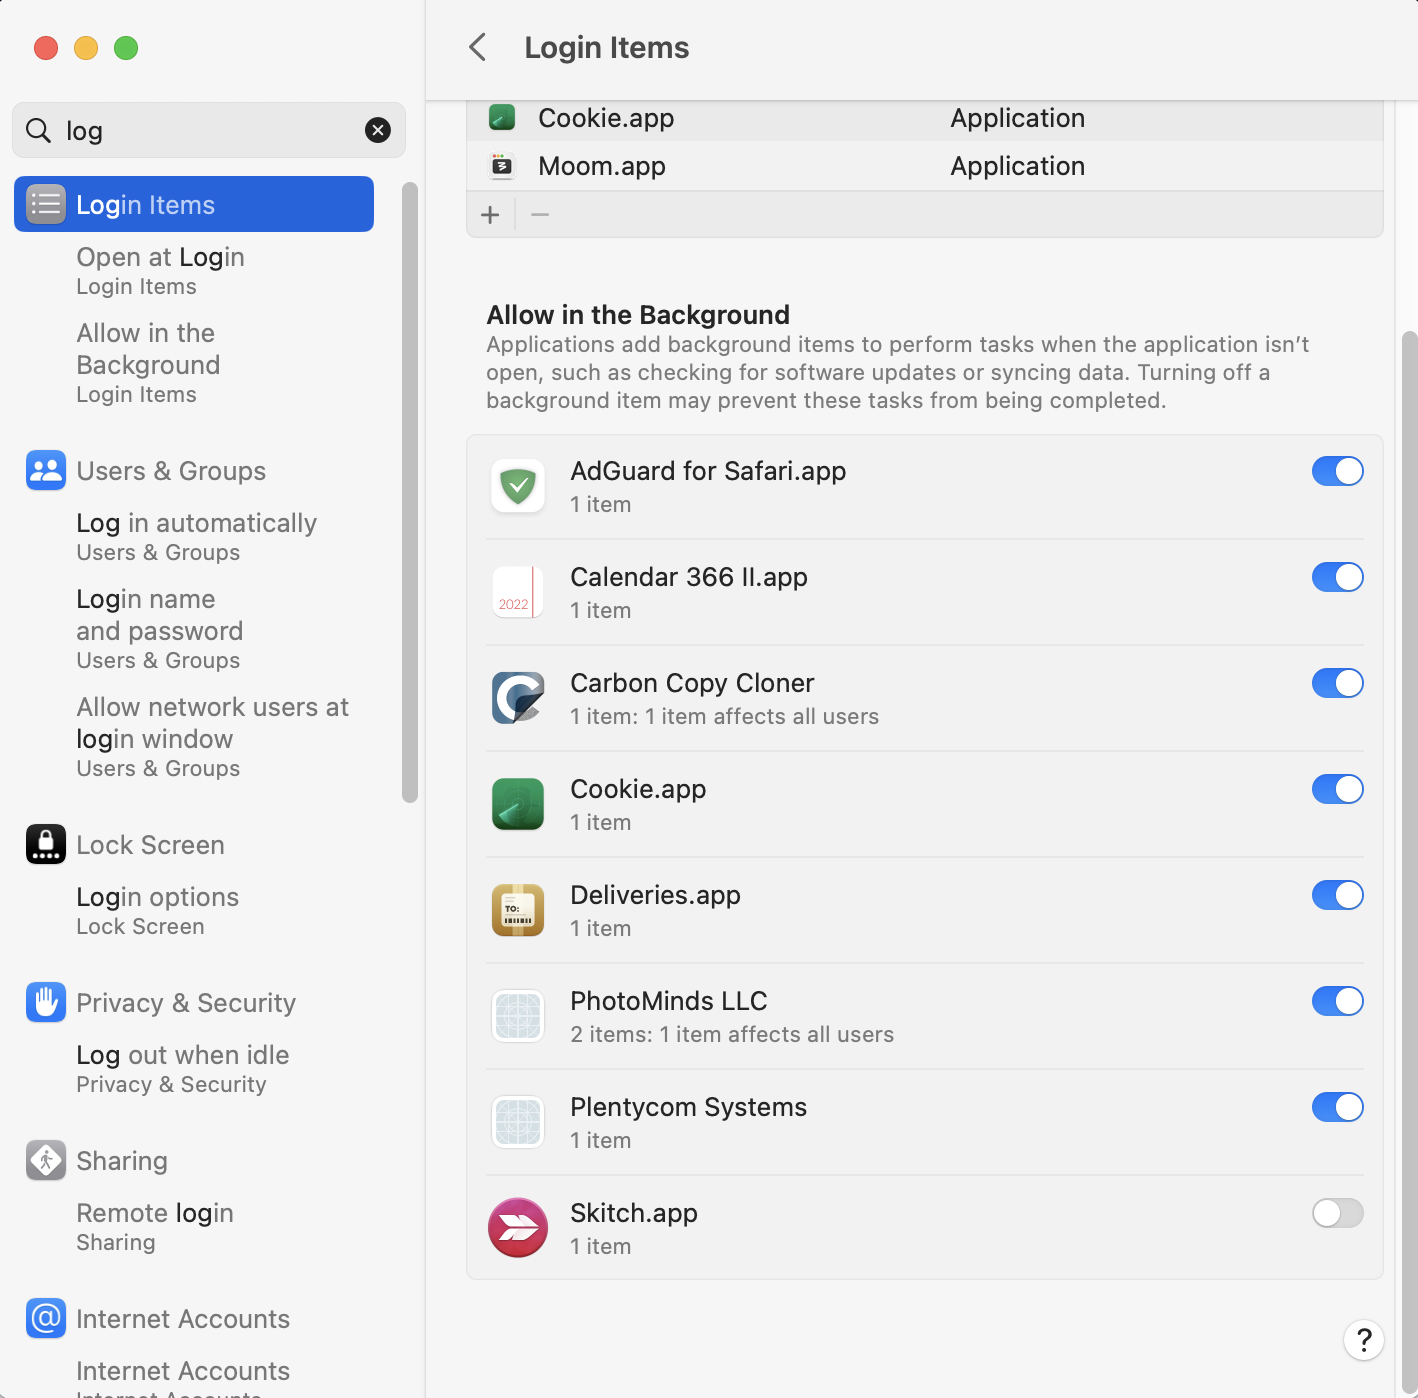This screenshot has width=1418, height=1398.
Task: Click the Login Items list icon in sidebar
Action: 46,204
